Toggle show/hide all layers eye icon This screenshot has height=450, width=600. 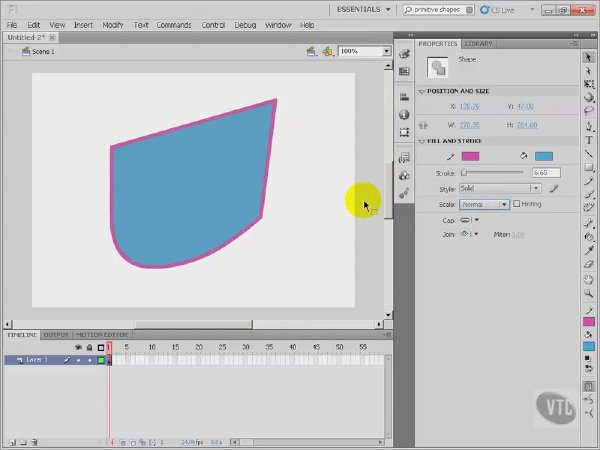(x=78, y=347)
